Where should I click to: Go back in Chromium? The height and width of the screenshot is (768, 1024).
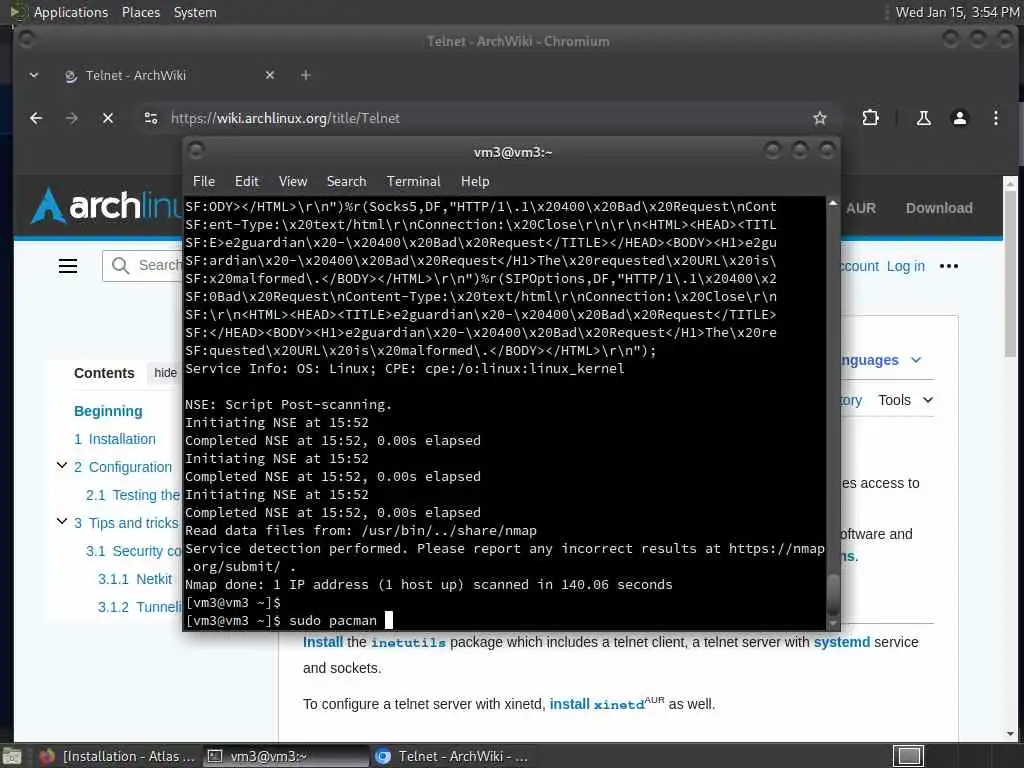(36, 118)
